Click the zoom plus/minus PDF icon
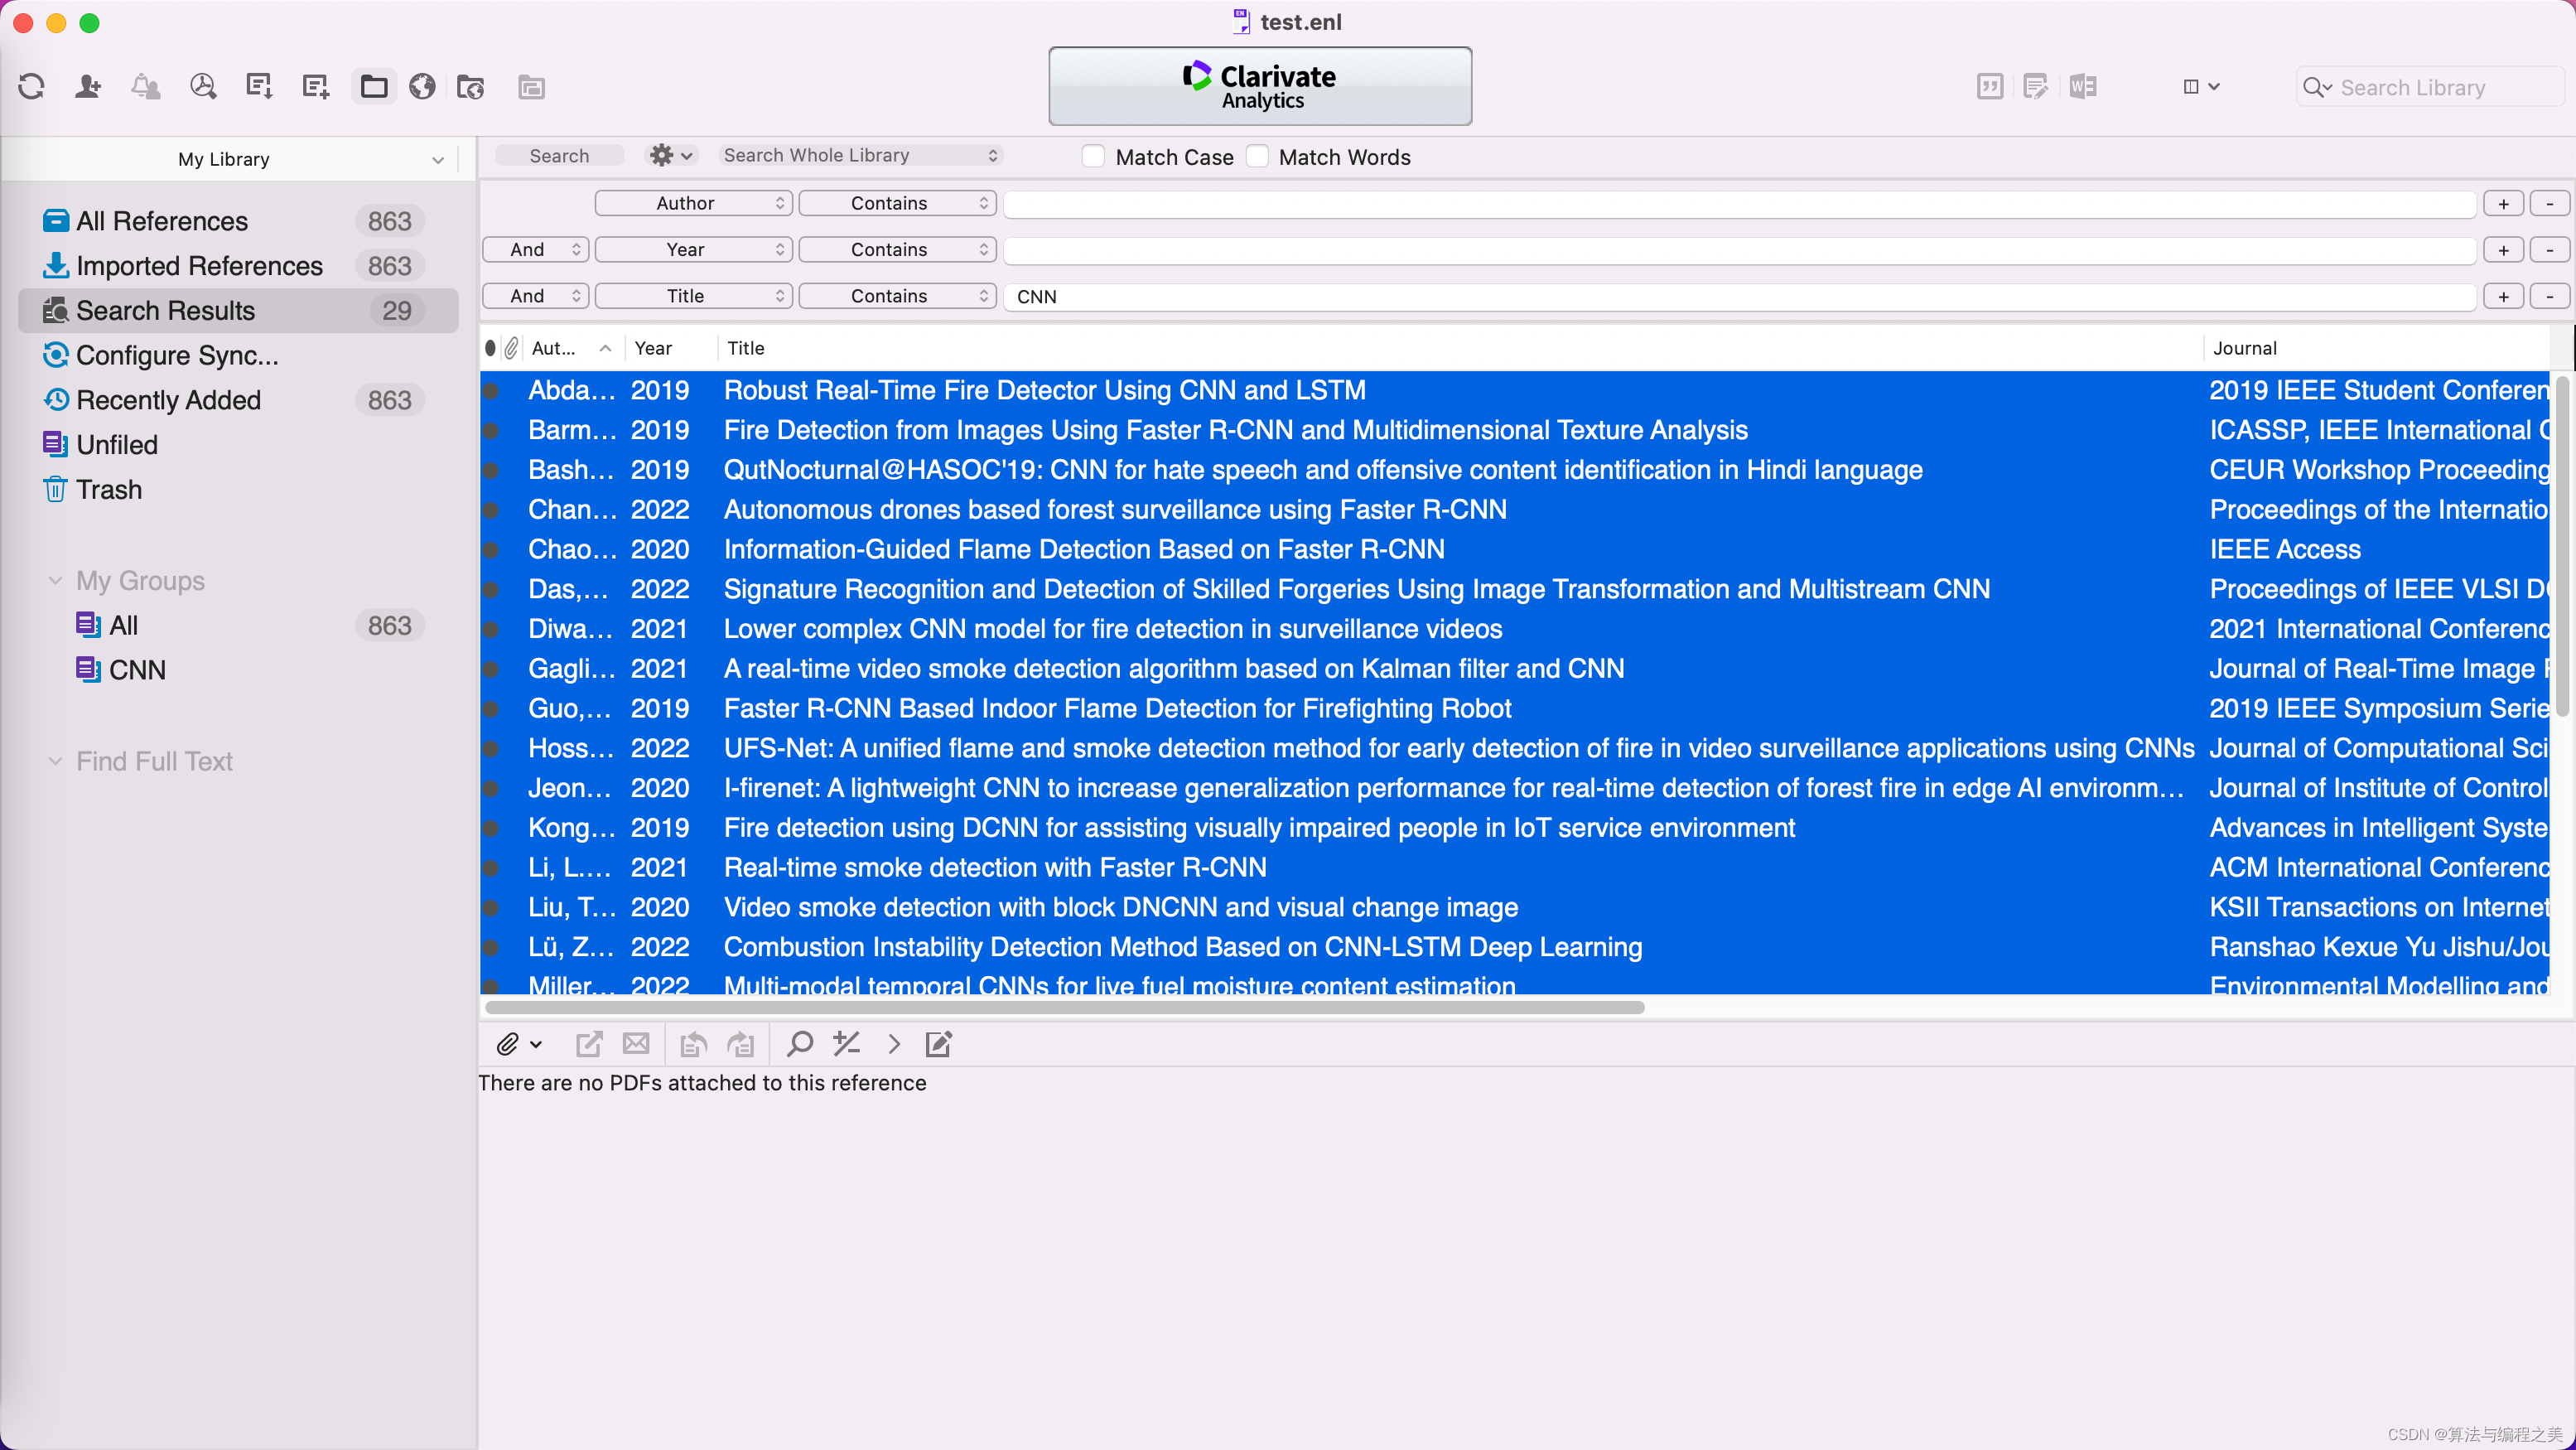Image resolution: width=2576 pixels, height=1450 pixels. tap(847, 1044)
